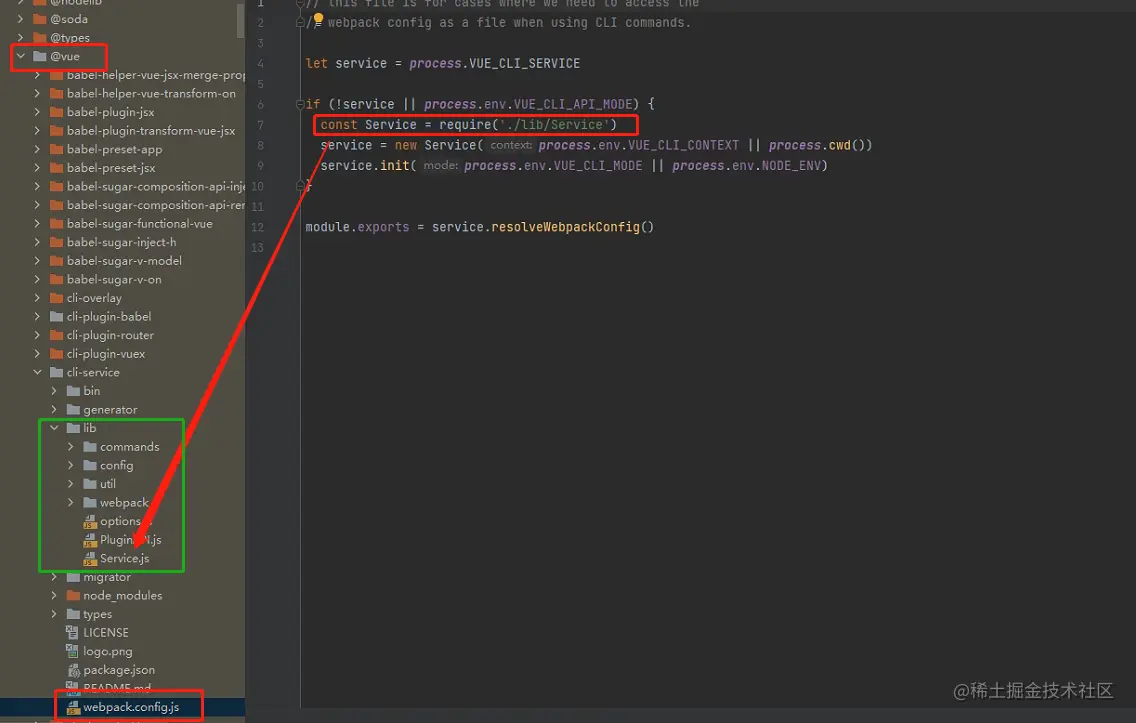
Task: Click cwd in line 8
Action: (840, 146)
